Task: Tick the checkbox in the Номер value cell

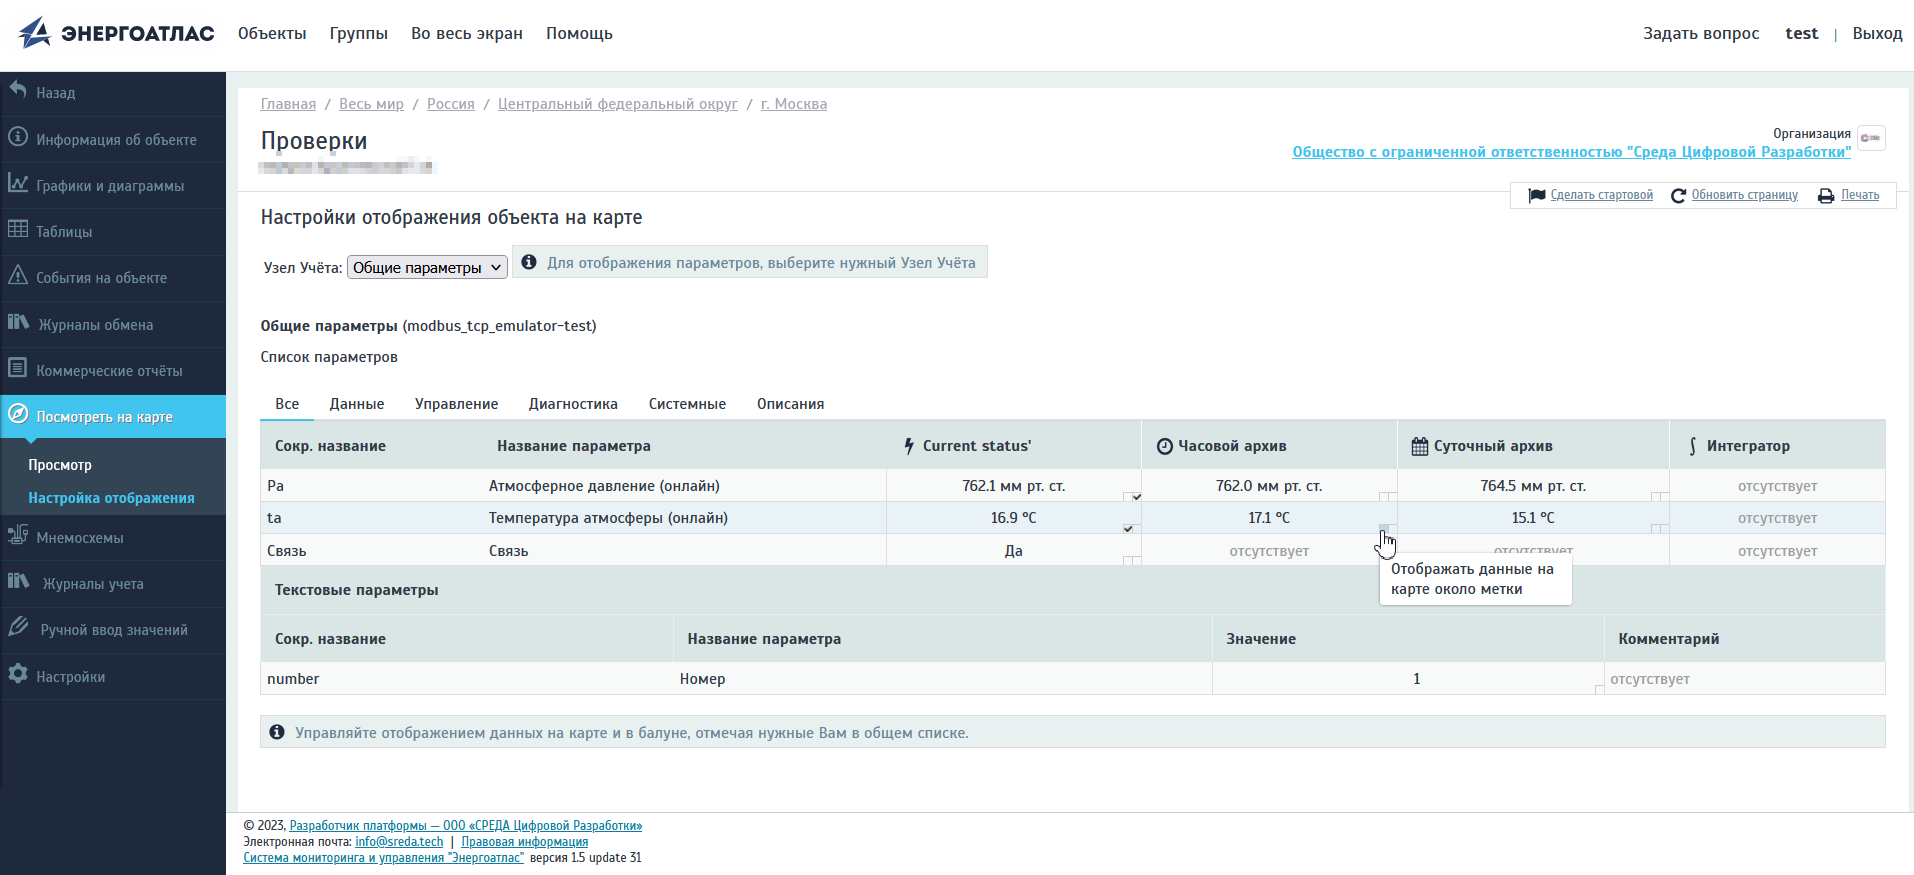Action: (x=1599, y=689)
